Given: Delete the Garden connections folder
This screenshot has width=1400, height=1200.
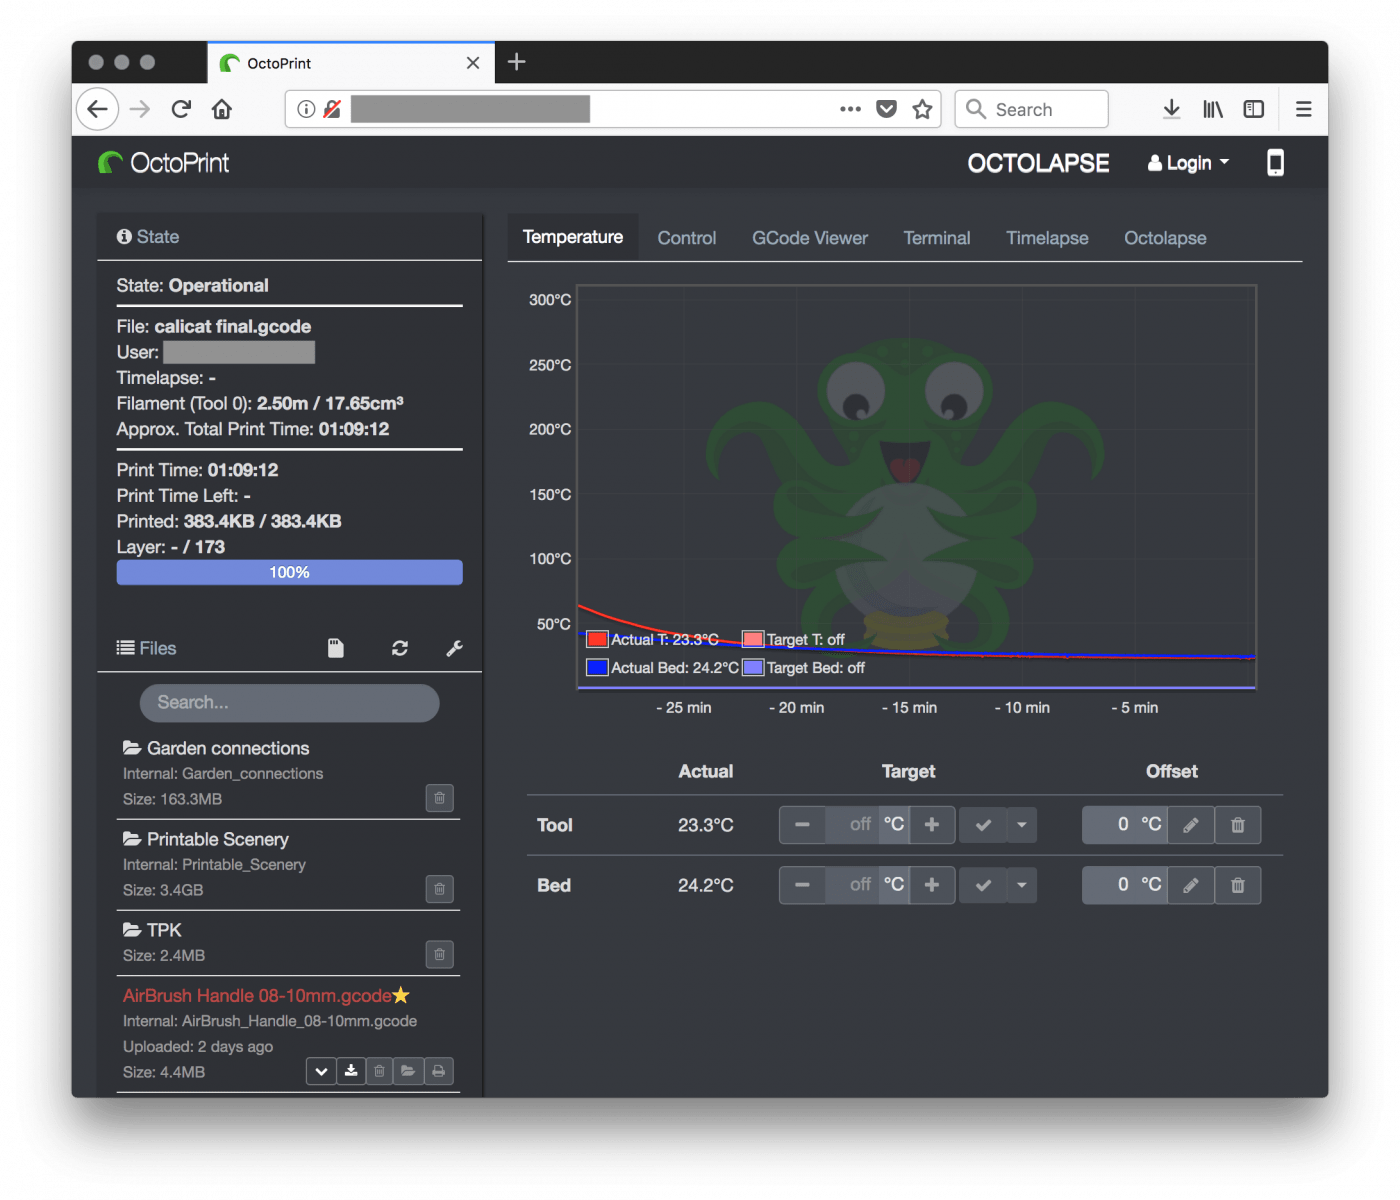Looking at the screenshot, I should point(440,798).
